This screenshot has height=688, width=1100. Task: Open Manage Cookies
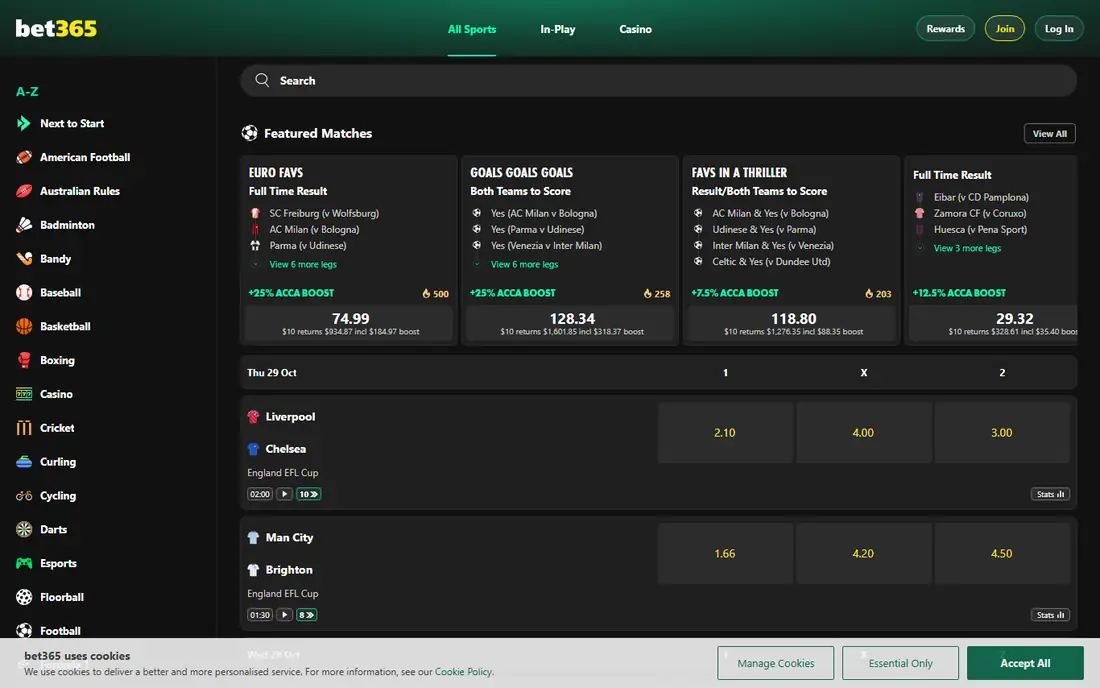[775, 663]
